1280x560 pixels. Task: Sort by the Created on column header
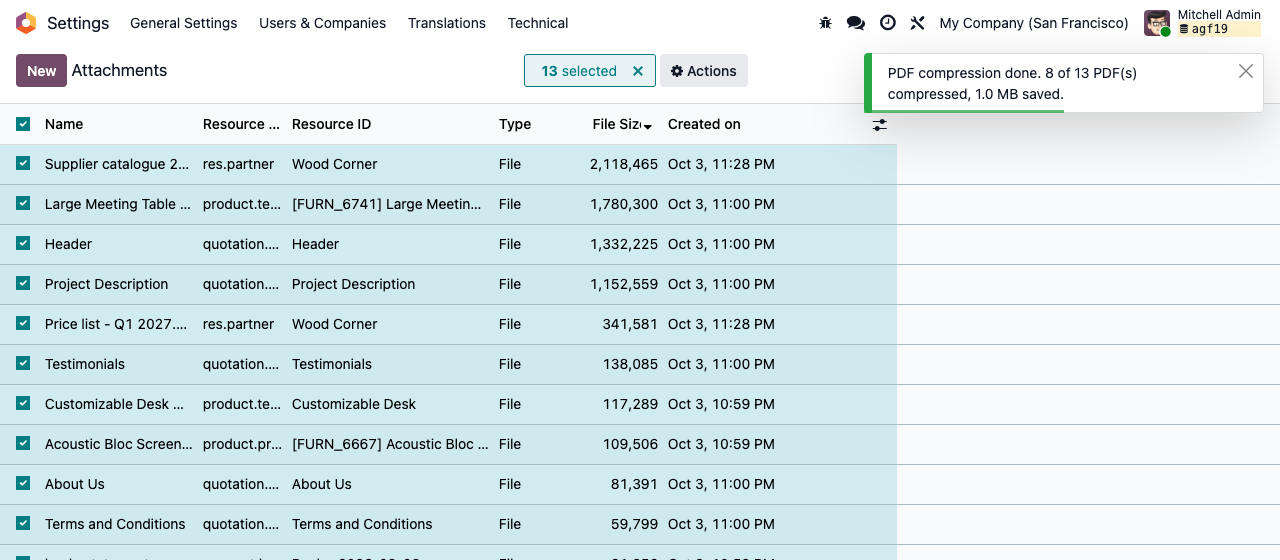pos(704,124)
